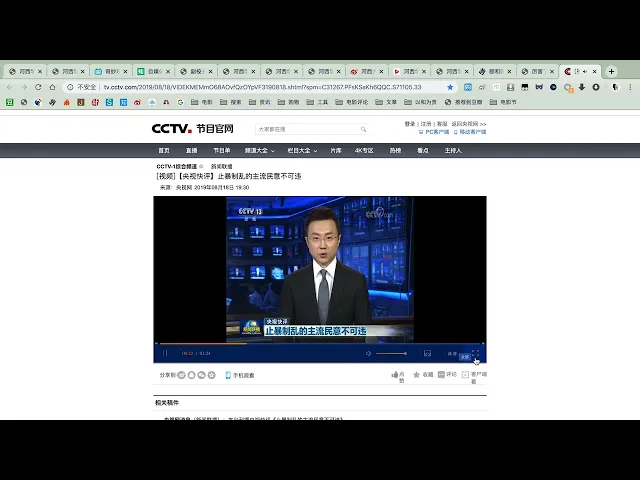Image resolution: width=640 pixels, height=480 pixels.
Task: Click the 评论 comment icon
Action: click(441, 374)
